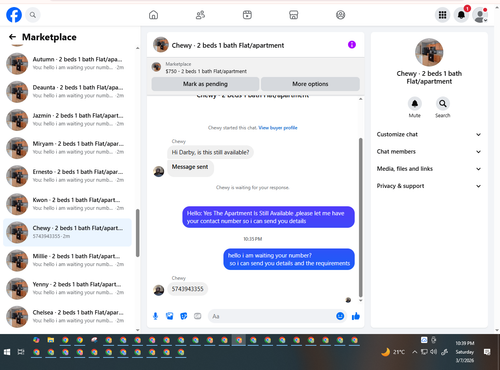Image resolution: width=500 pixels, height=370 pixels.
Task: Open the Friends icon in top navigation
Action: (x=200, y=15)
